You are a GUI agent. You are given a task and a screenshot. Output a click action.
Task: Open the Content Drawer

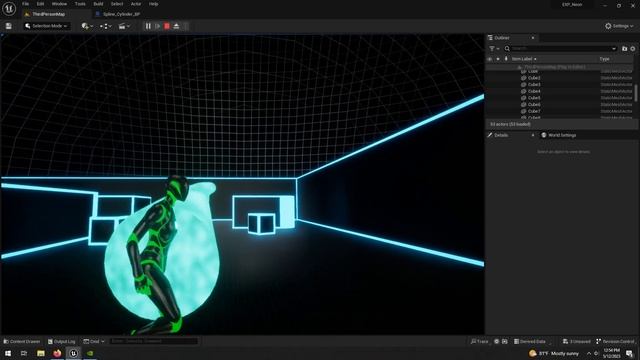coord(22,341)
